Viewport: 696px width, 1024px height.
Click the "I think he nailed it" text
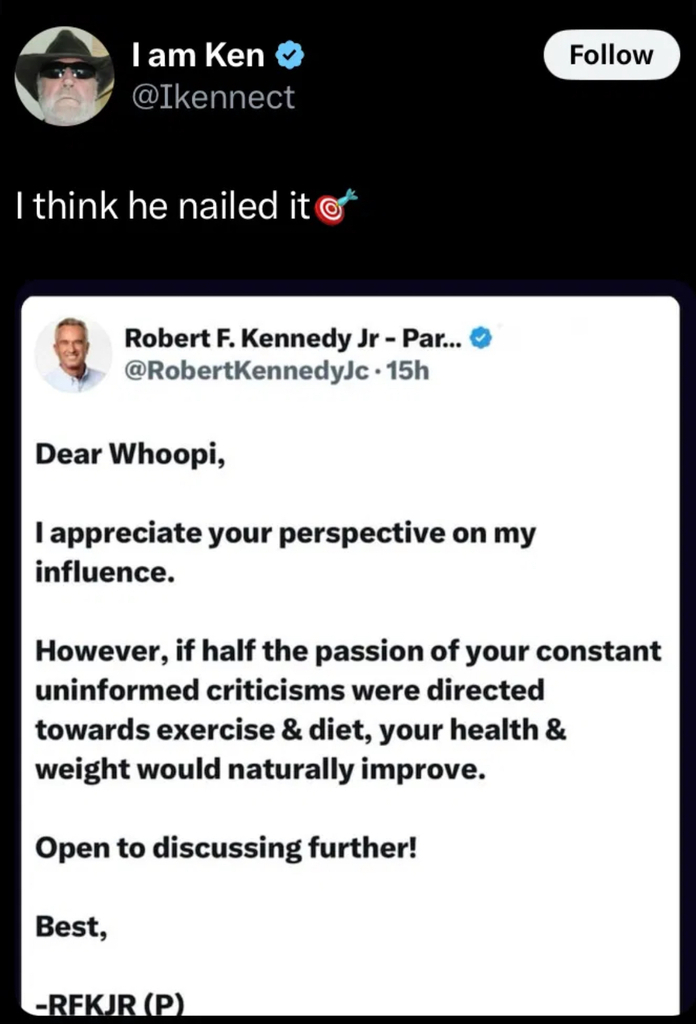164,207
